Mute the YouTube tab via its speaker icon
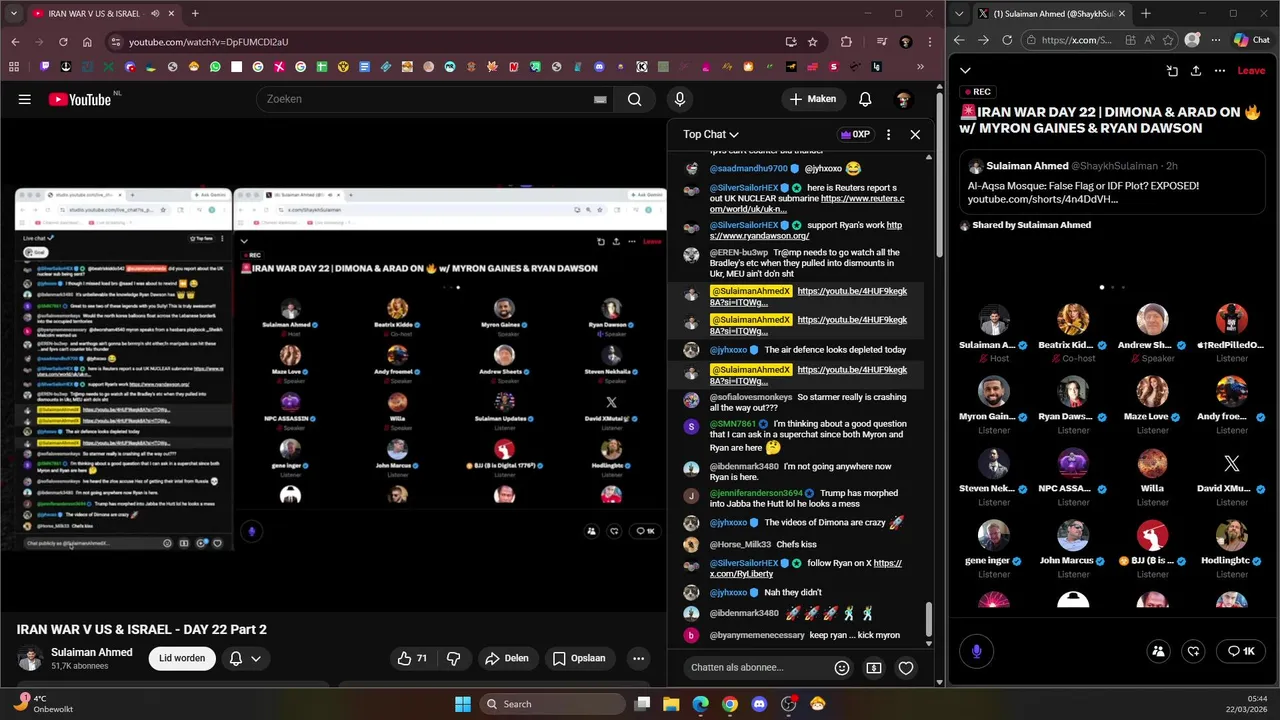The width and height of the screenshot is (1280, 720). click(155, 13)
